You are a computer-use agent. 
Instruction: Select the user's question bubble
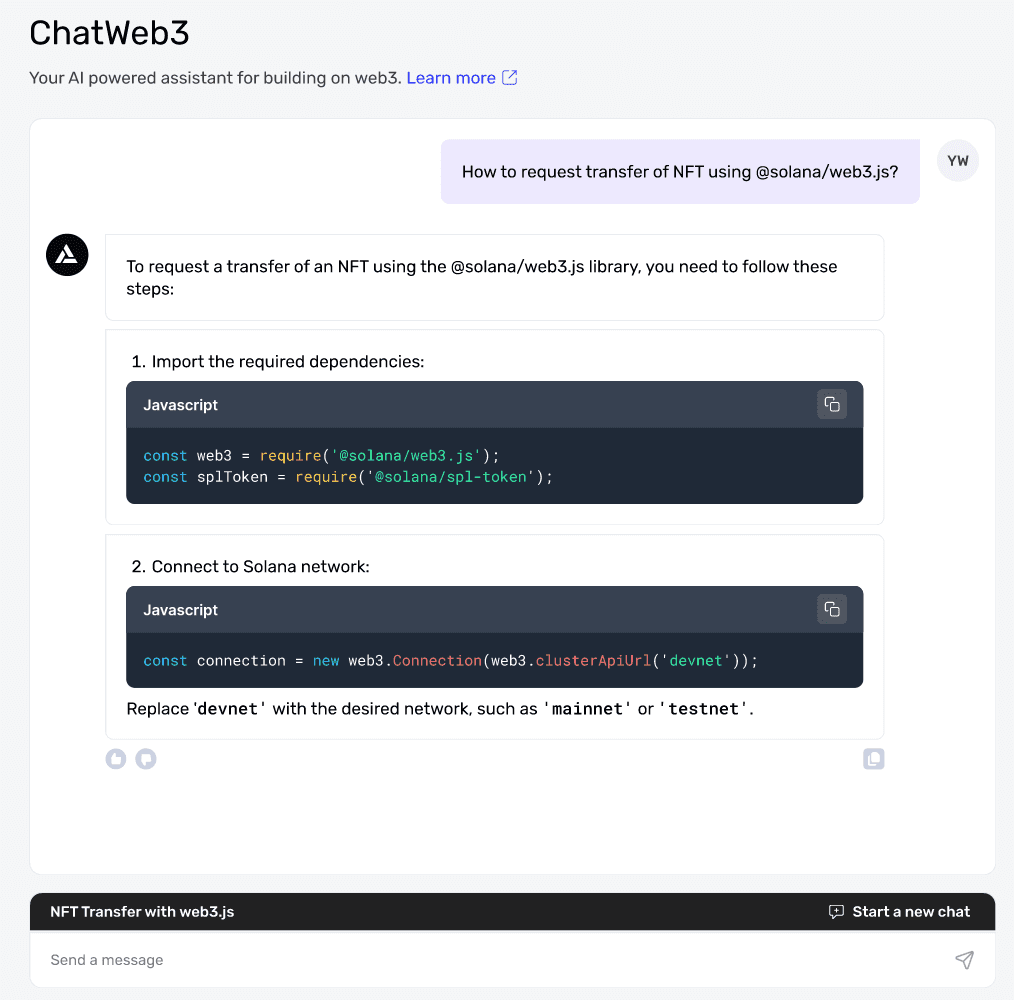[x=680, y=171]
